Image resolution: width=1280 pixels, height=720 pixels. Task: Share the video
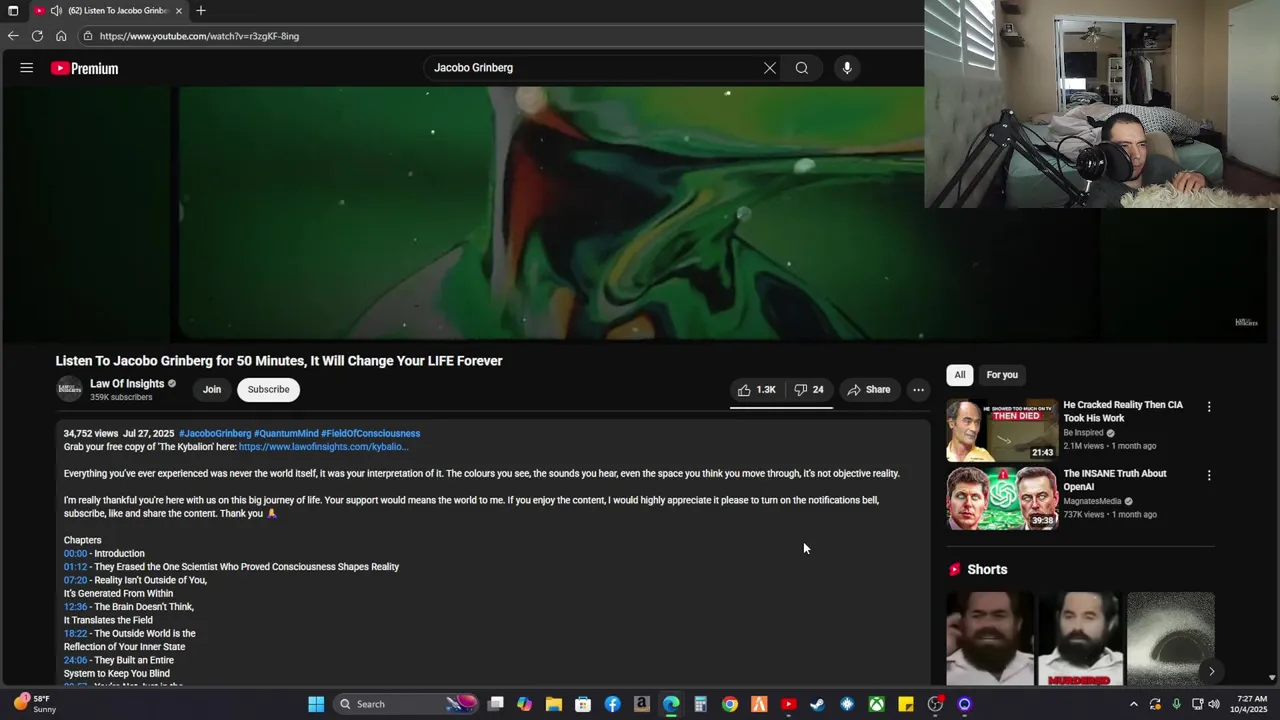pyautogui.click(x=868, y=390)
